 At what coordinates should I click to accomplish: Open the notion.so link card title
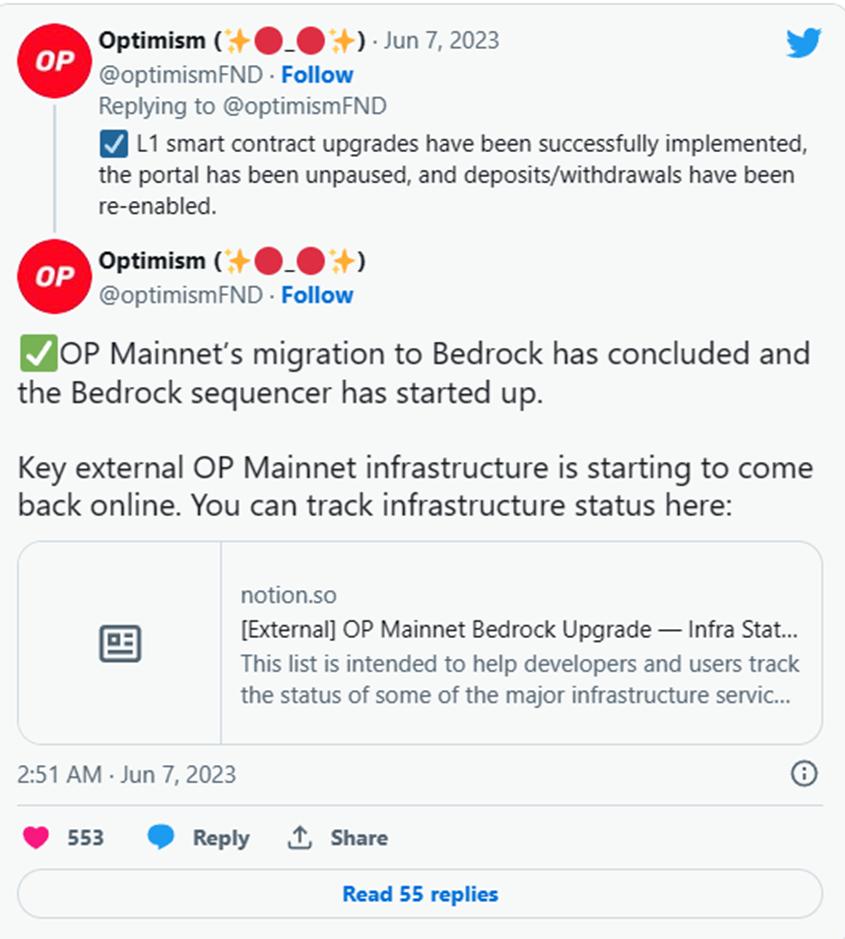[519, 630]
